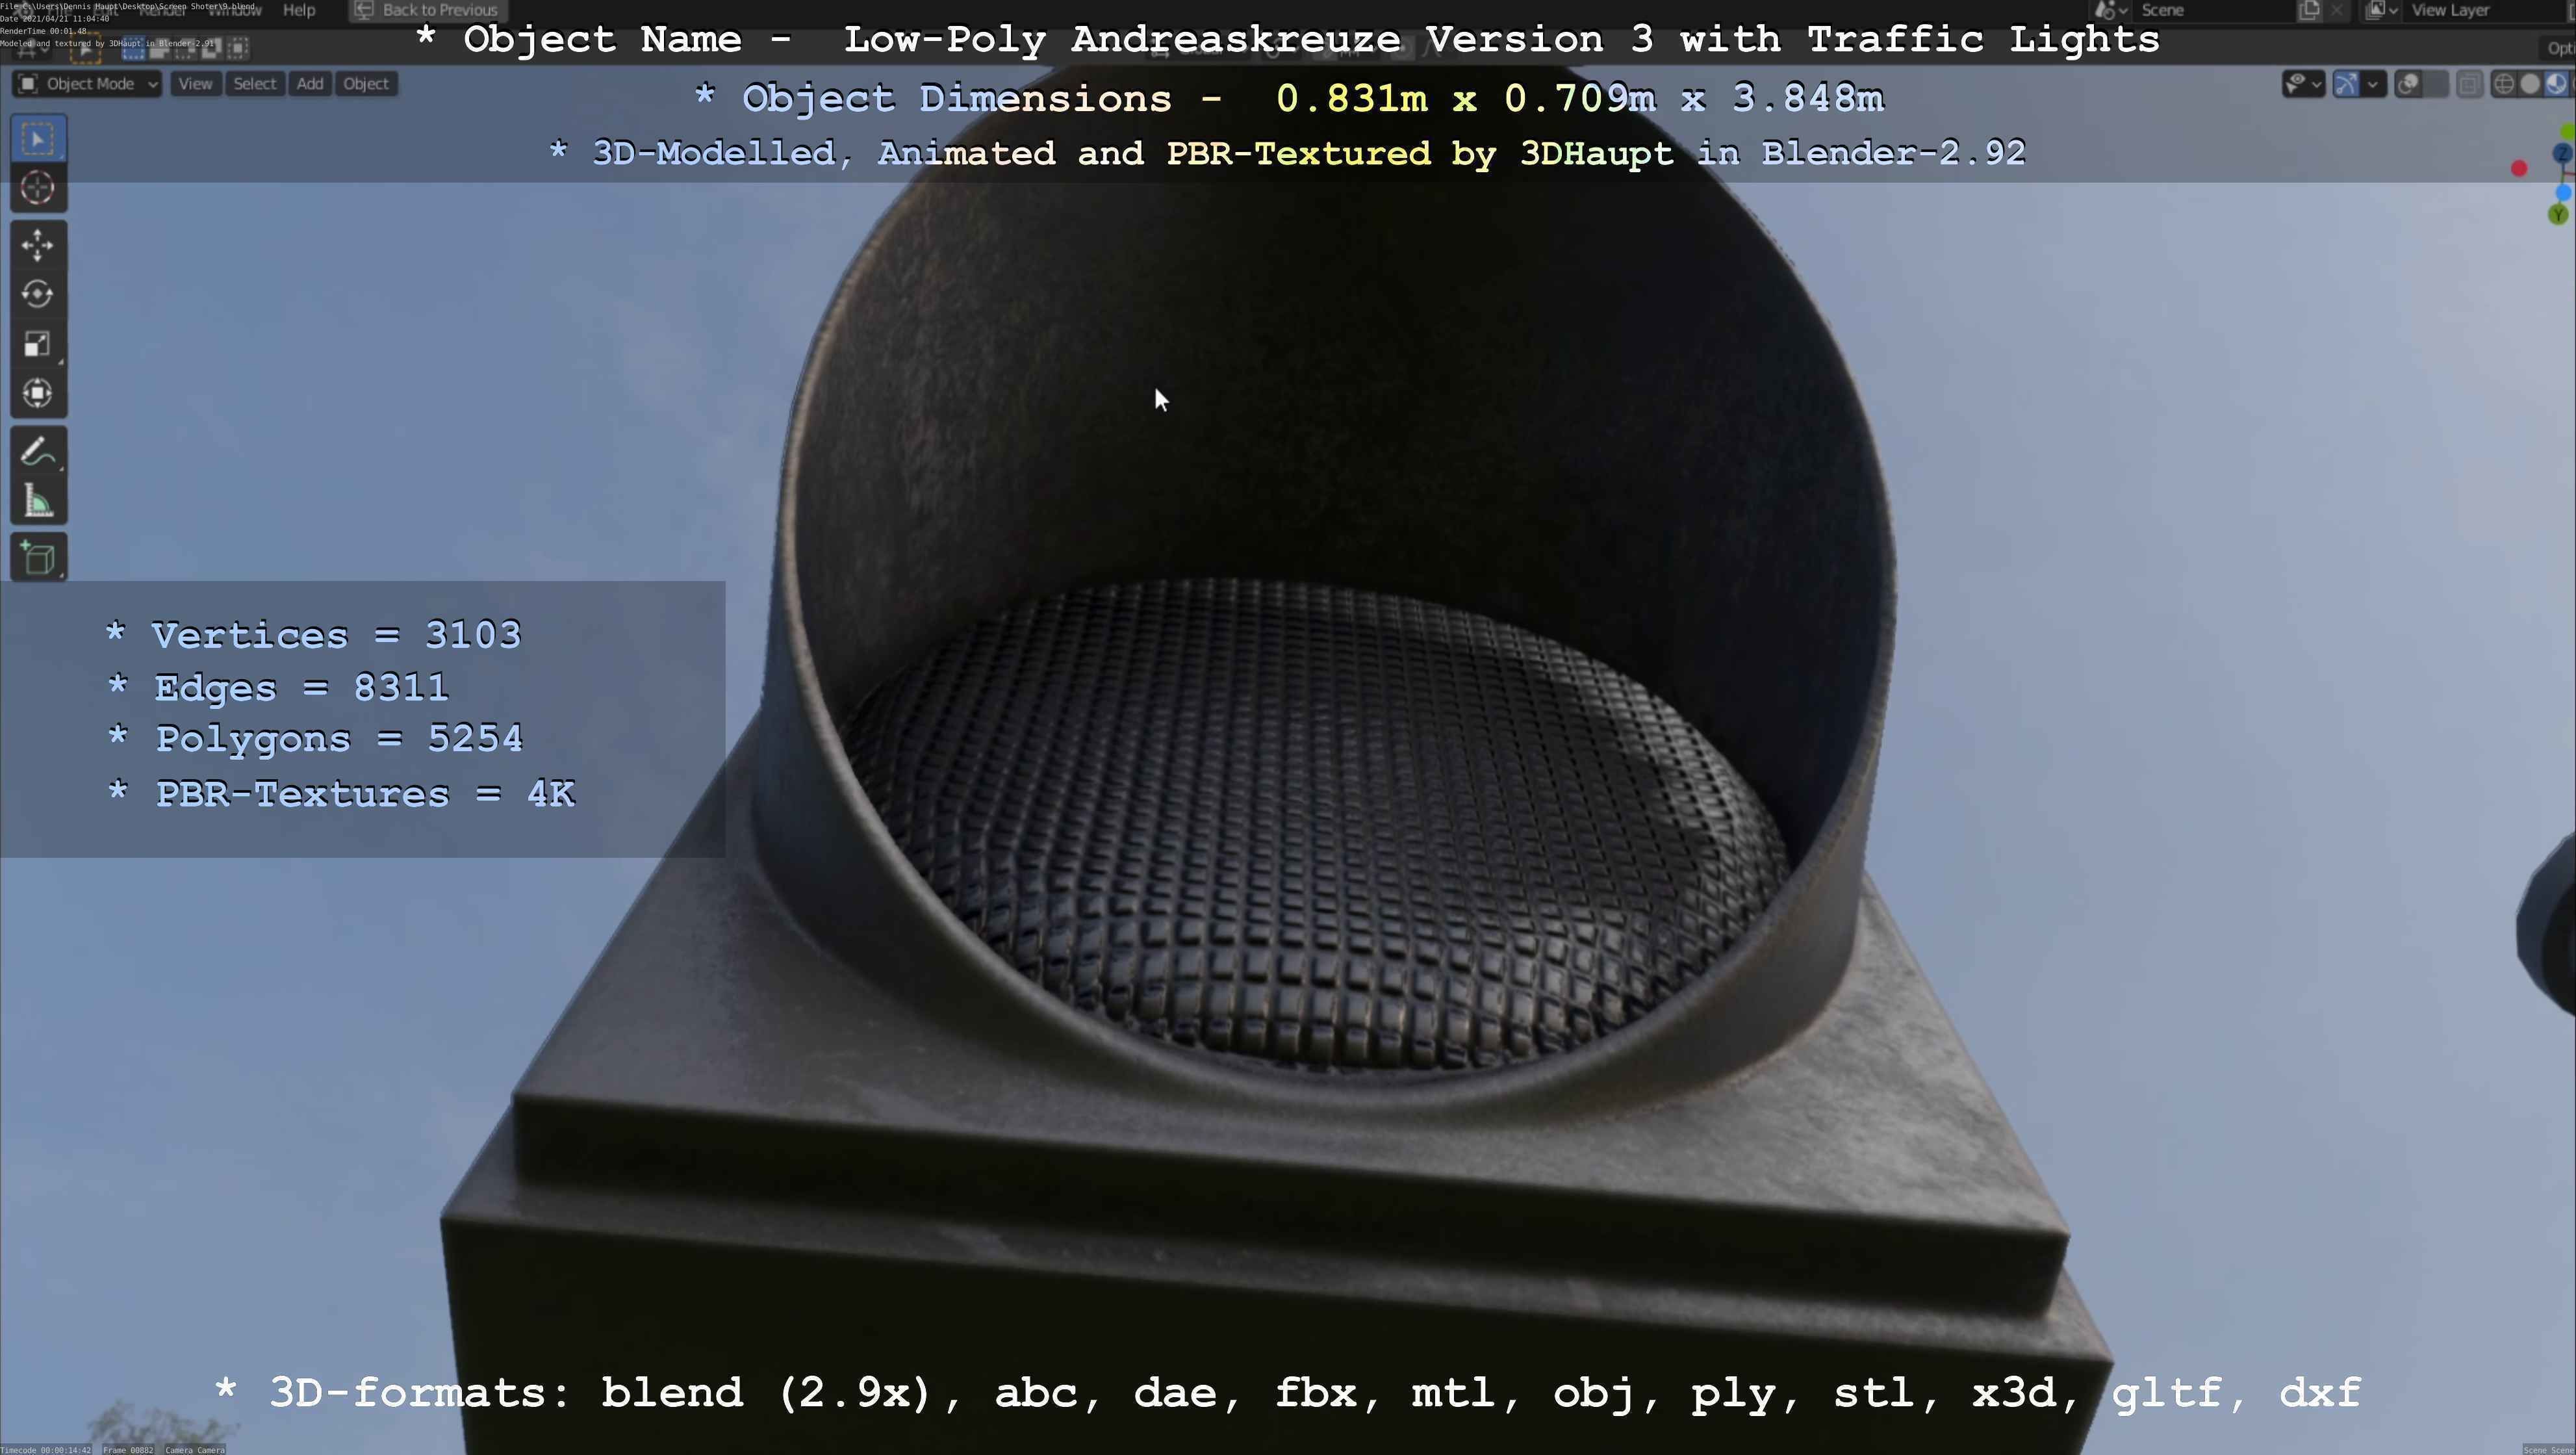Click the green Y axis gizmo
This screenshot has width=2576, height=1455.
[2558, 214]
